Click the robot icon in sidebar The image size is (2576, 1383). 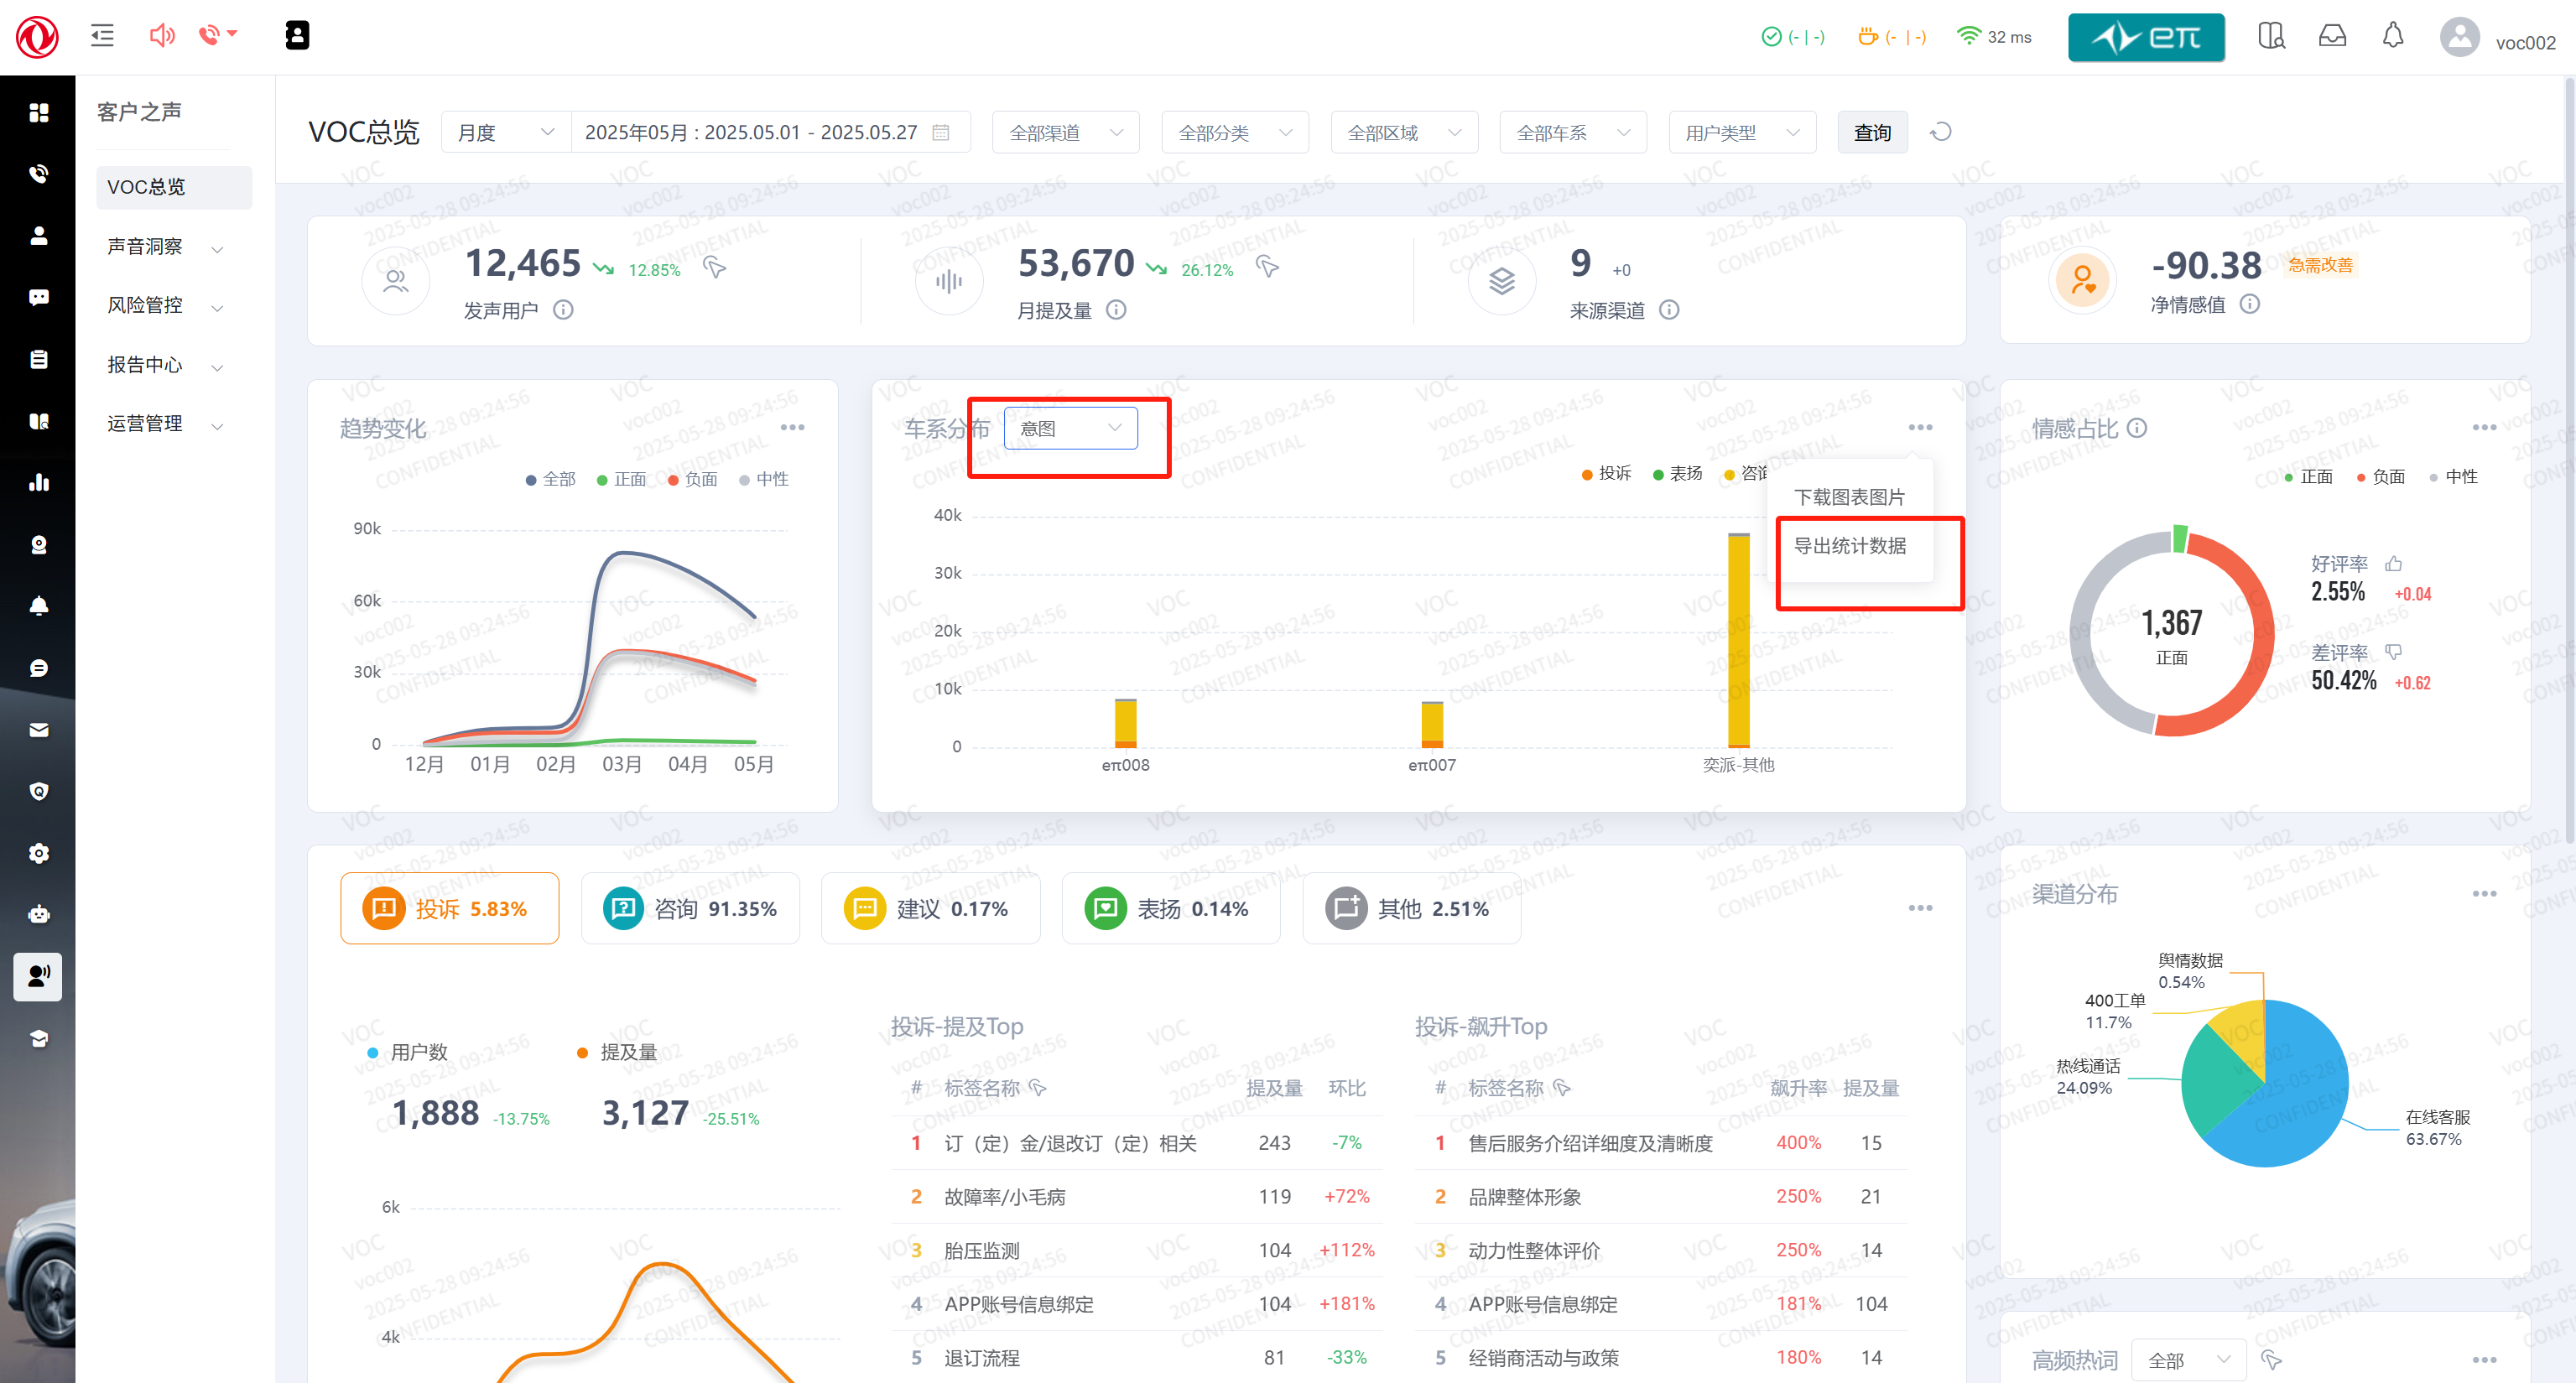(x=38, y=914)
